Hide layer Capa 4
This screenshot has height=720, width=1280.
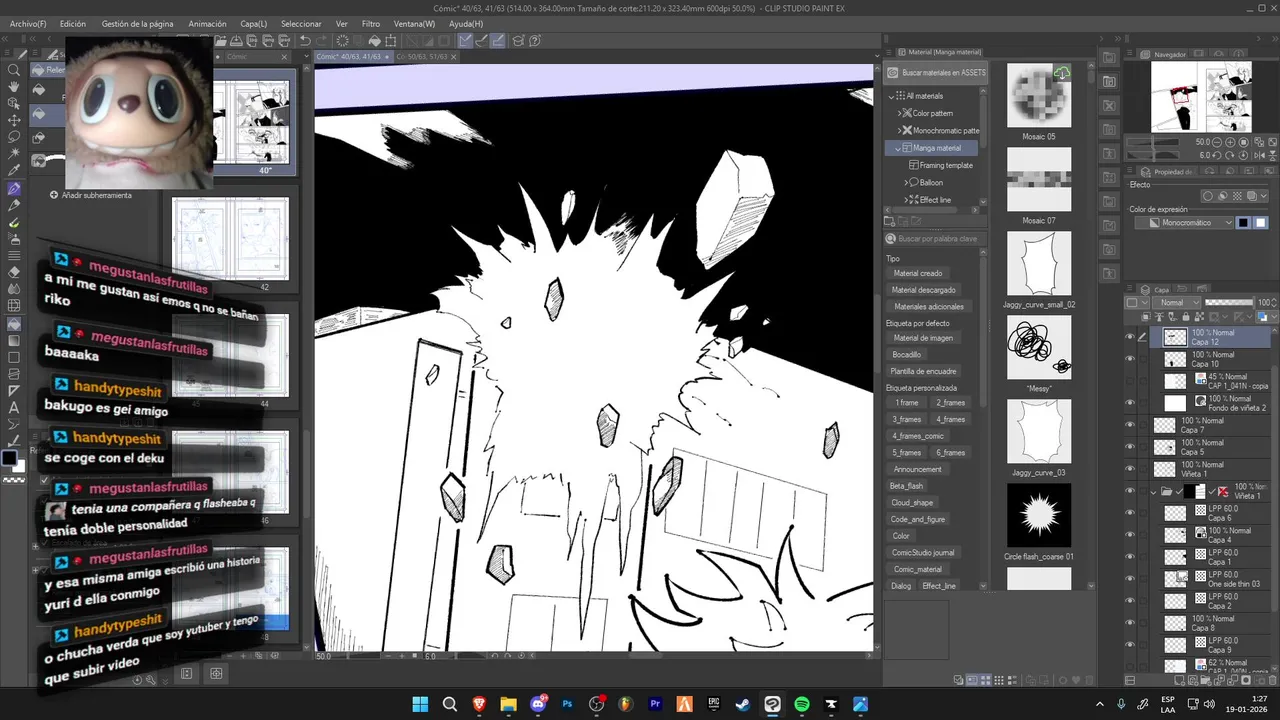tap(1130, 535)
